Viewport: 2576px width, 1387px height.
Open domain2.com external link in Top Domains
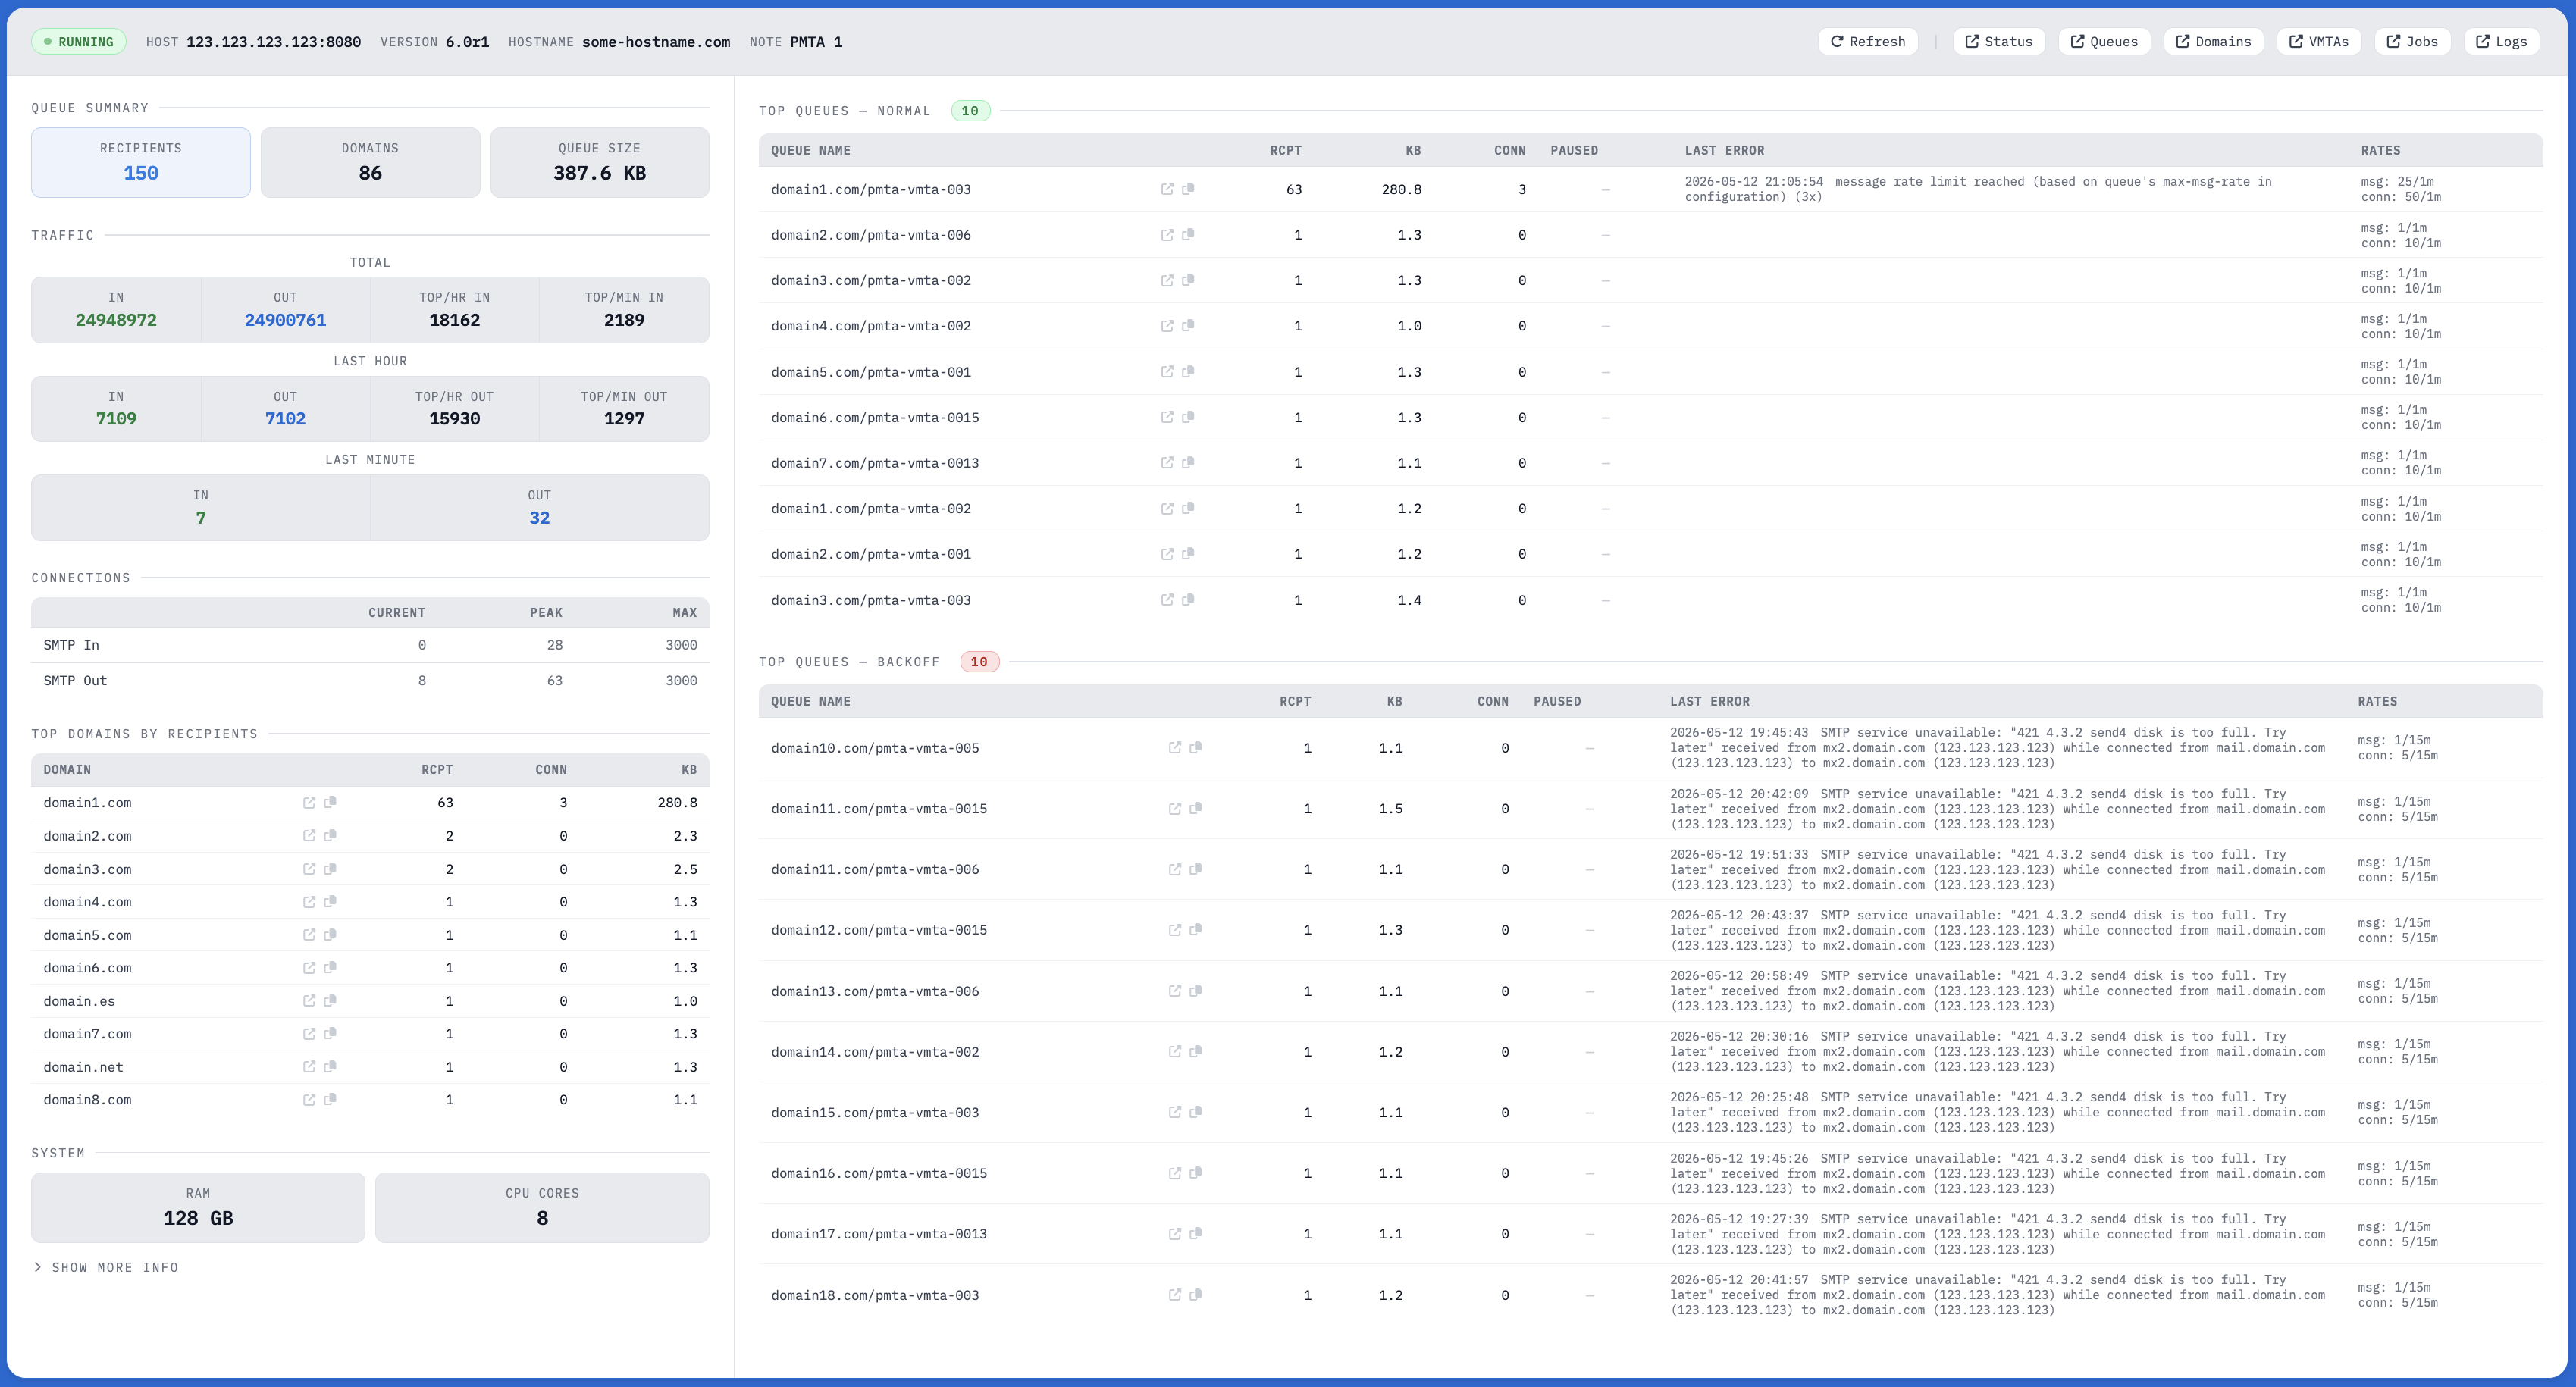(x=309, y=836)
